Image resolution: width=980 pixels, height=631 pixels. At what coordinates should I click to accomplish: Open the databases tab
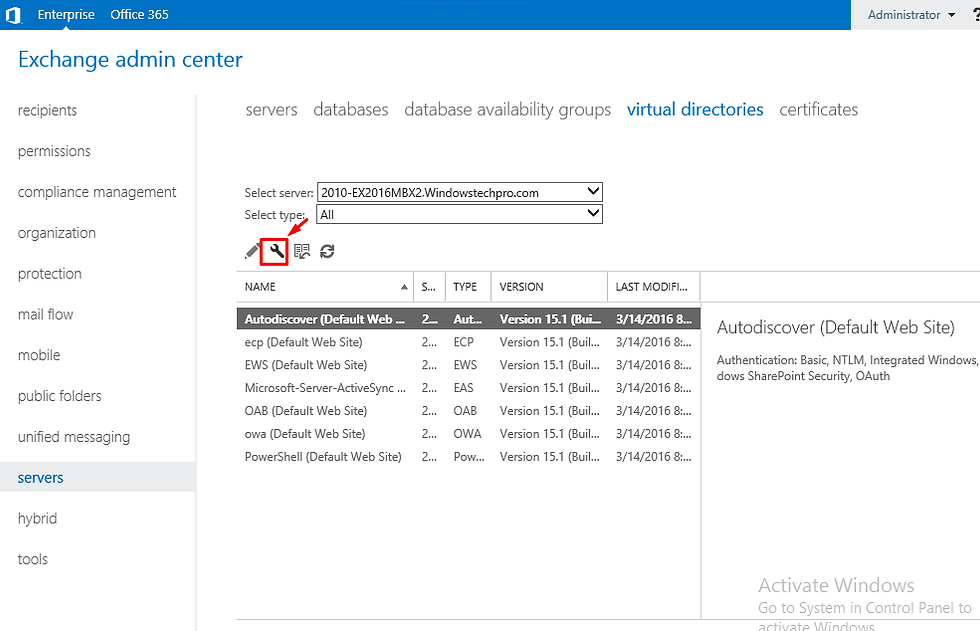(351, 110)
